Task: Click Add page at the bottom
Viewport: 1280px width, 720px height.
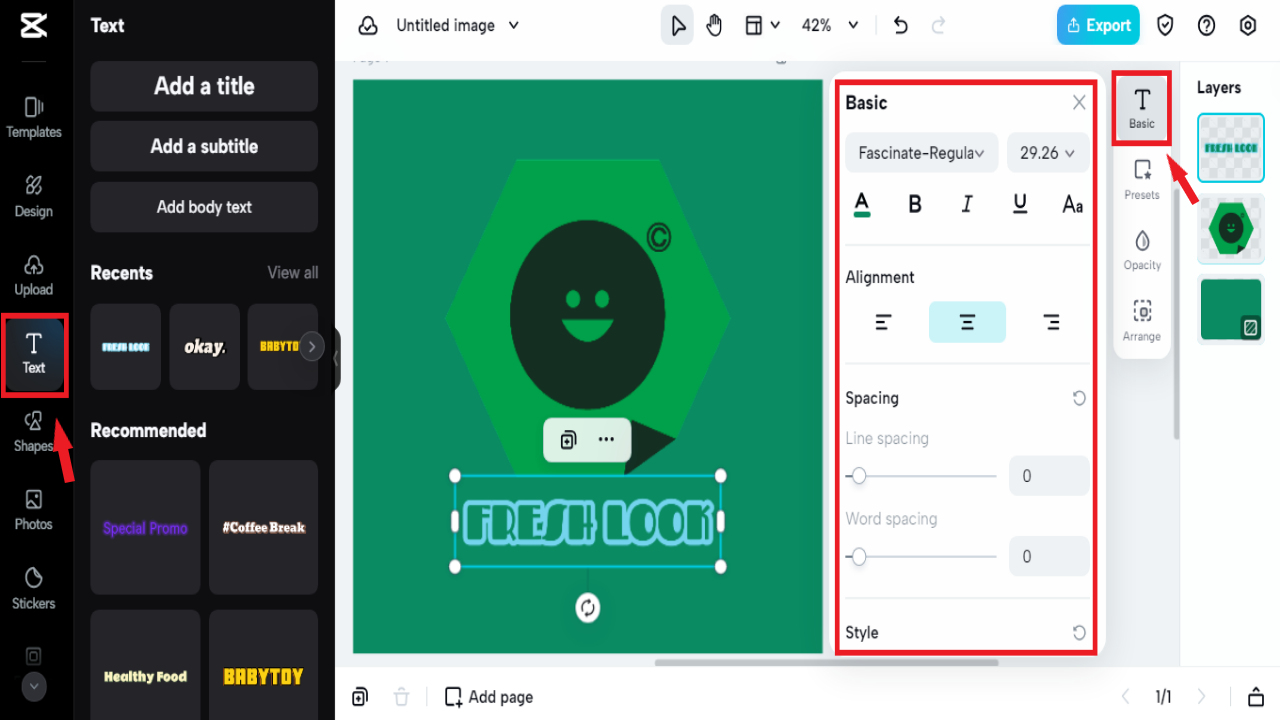Action: pyautogui.click(x=488, y=696)
